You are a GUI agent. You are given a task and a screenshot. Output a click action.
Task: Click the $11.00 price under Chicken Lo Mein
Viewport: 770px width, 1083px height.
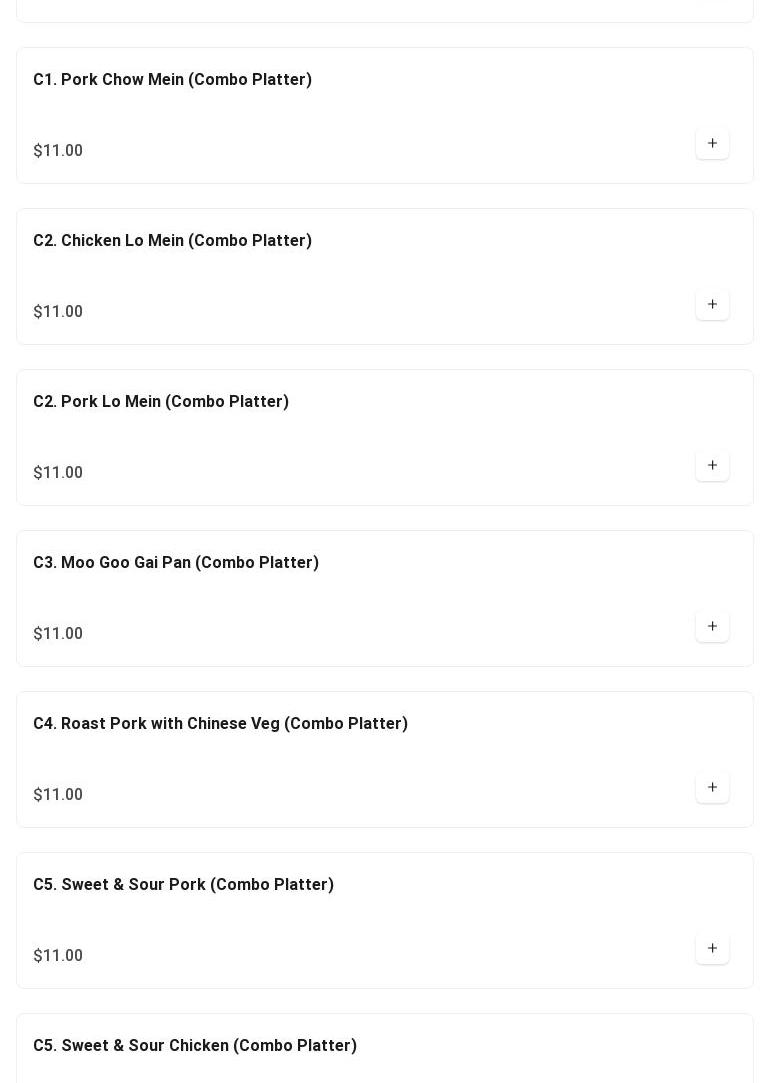(x=58, y=312)
